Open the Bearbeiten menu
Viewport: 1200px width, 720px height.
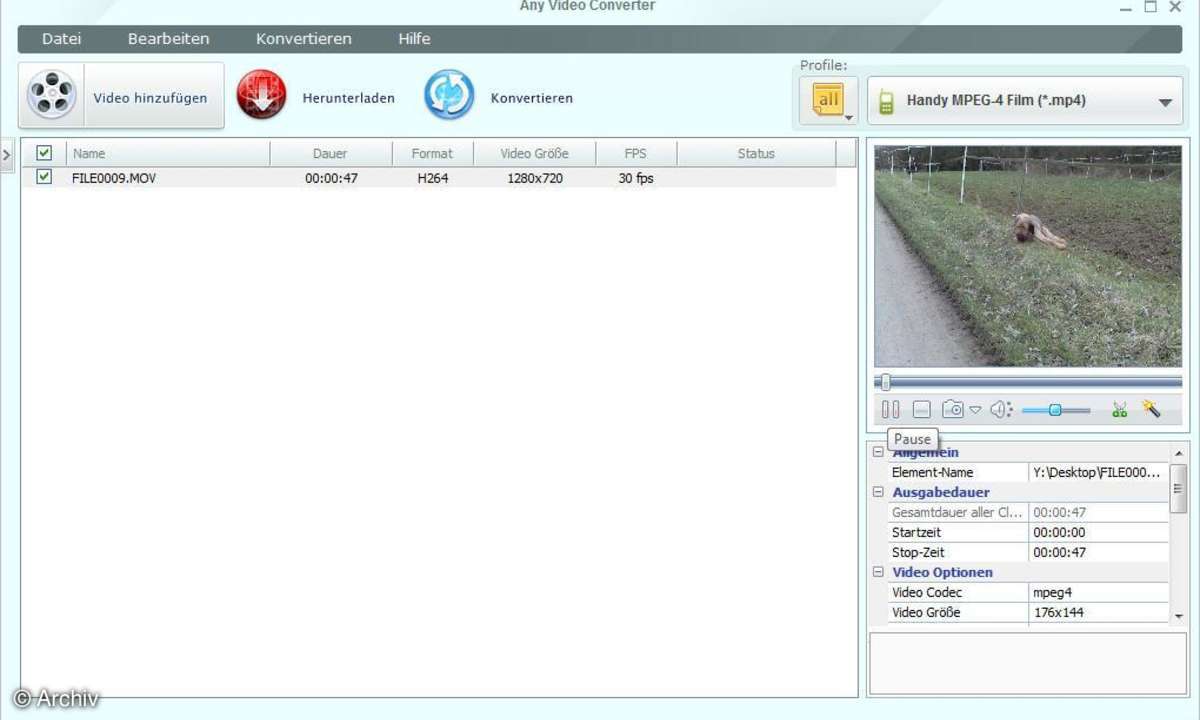[168, 39]
